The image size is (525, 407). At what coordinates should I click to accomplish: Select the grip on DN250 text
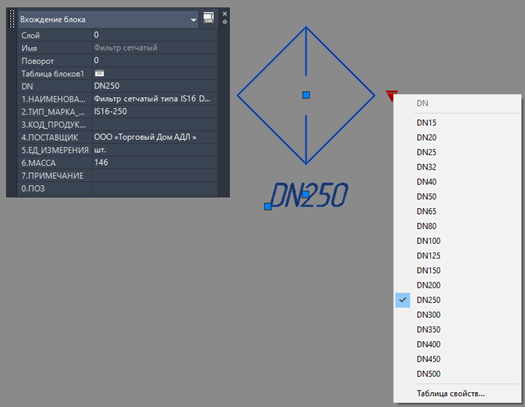coord(305,194)
